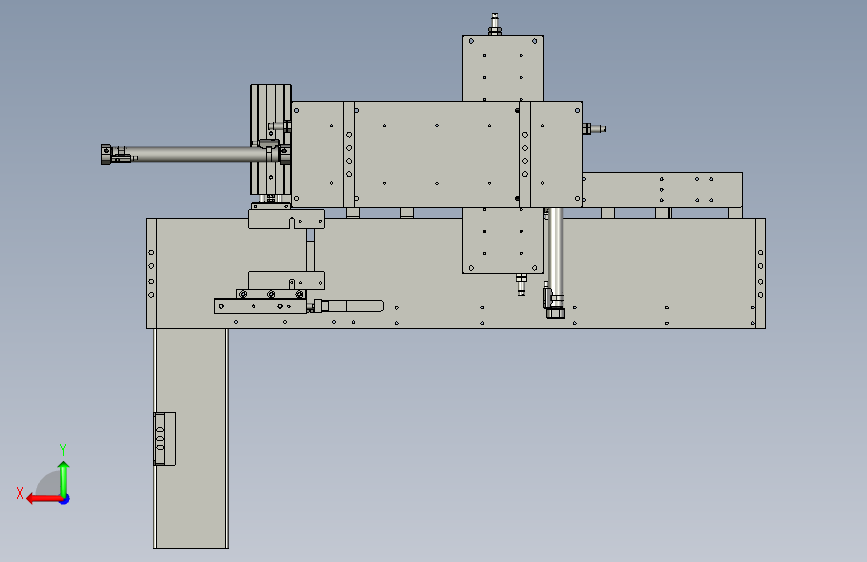The height and width of the screenshot is (562, 867).
Task: Select the horizontal clamp handle bar on base
Action: [354, 306]
